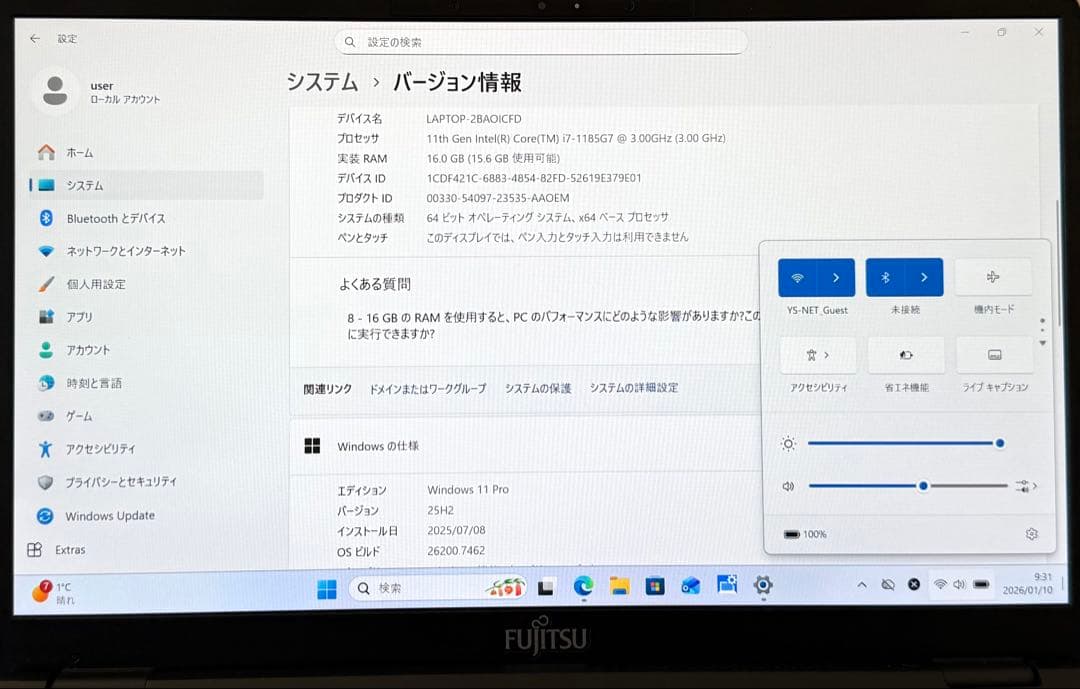
Task: Open the システムの詳細設定 link
Action: 634,388
